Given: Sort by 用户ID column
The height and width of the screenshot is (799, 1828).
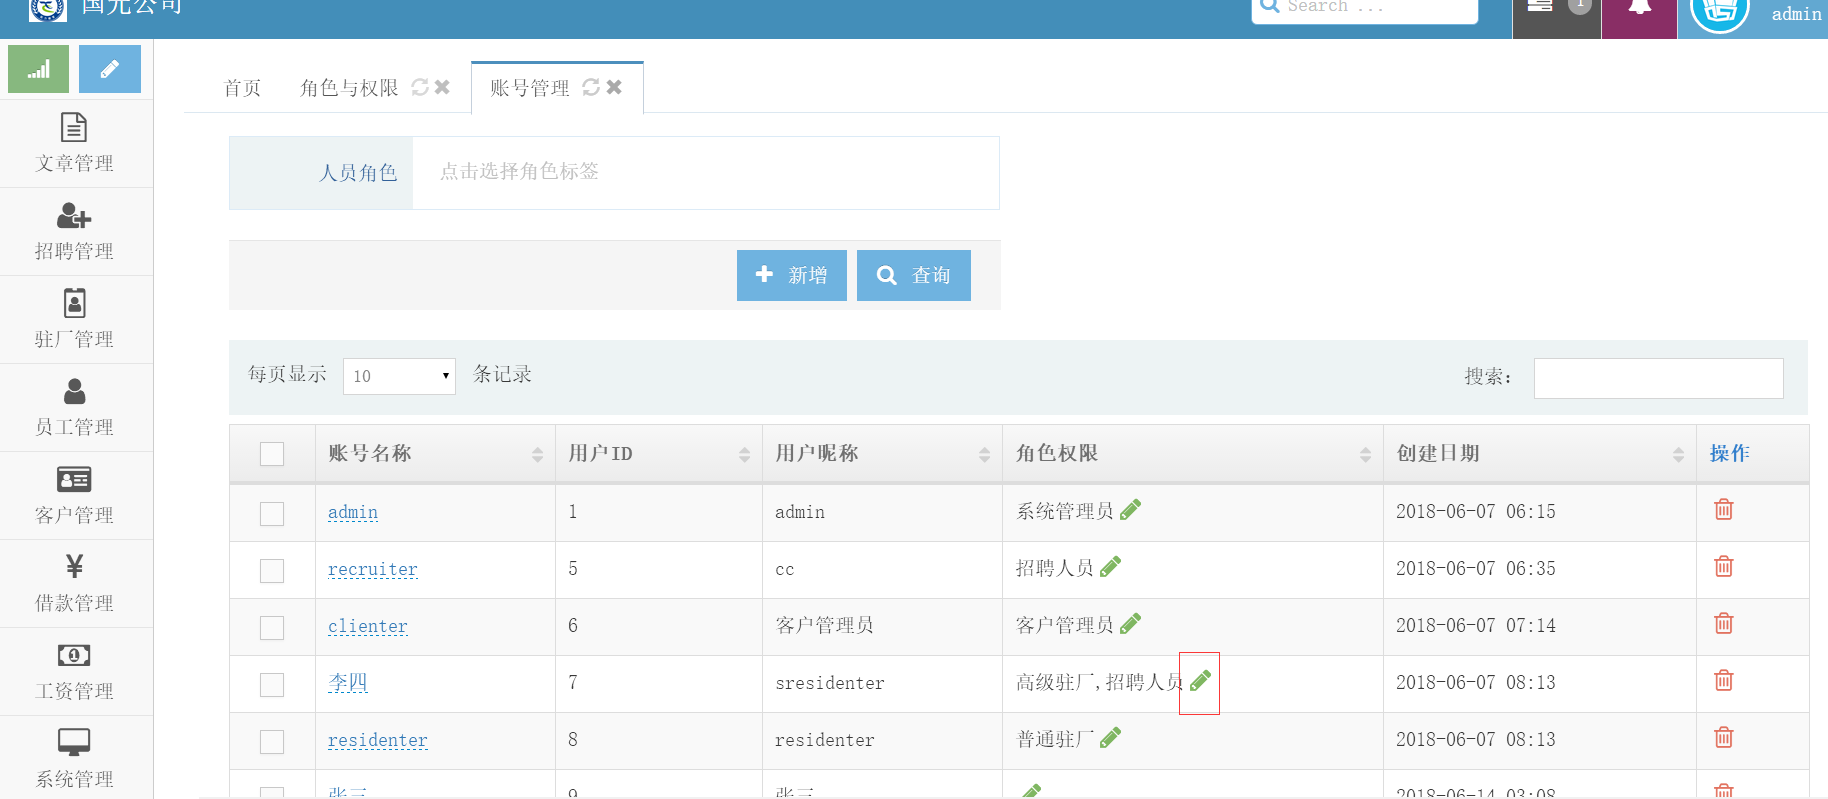Looking at the screenshot, I should pyautogui.click(x=659, y=454).
